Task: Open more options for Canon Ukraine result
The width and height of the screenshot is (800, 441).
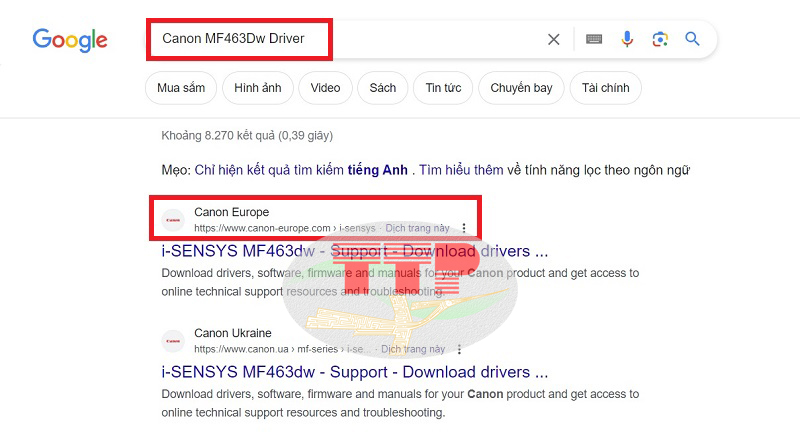Action: pyautogui.click(x=459, y=349)
